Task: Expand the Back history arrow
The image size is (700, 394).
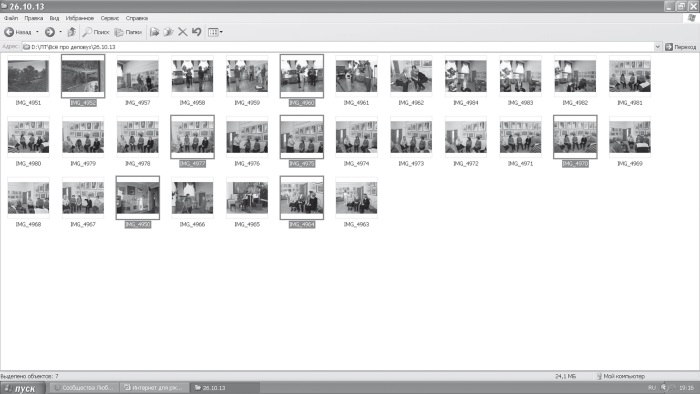Action: coord(38,32)
